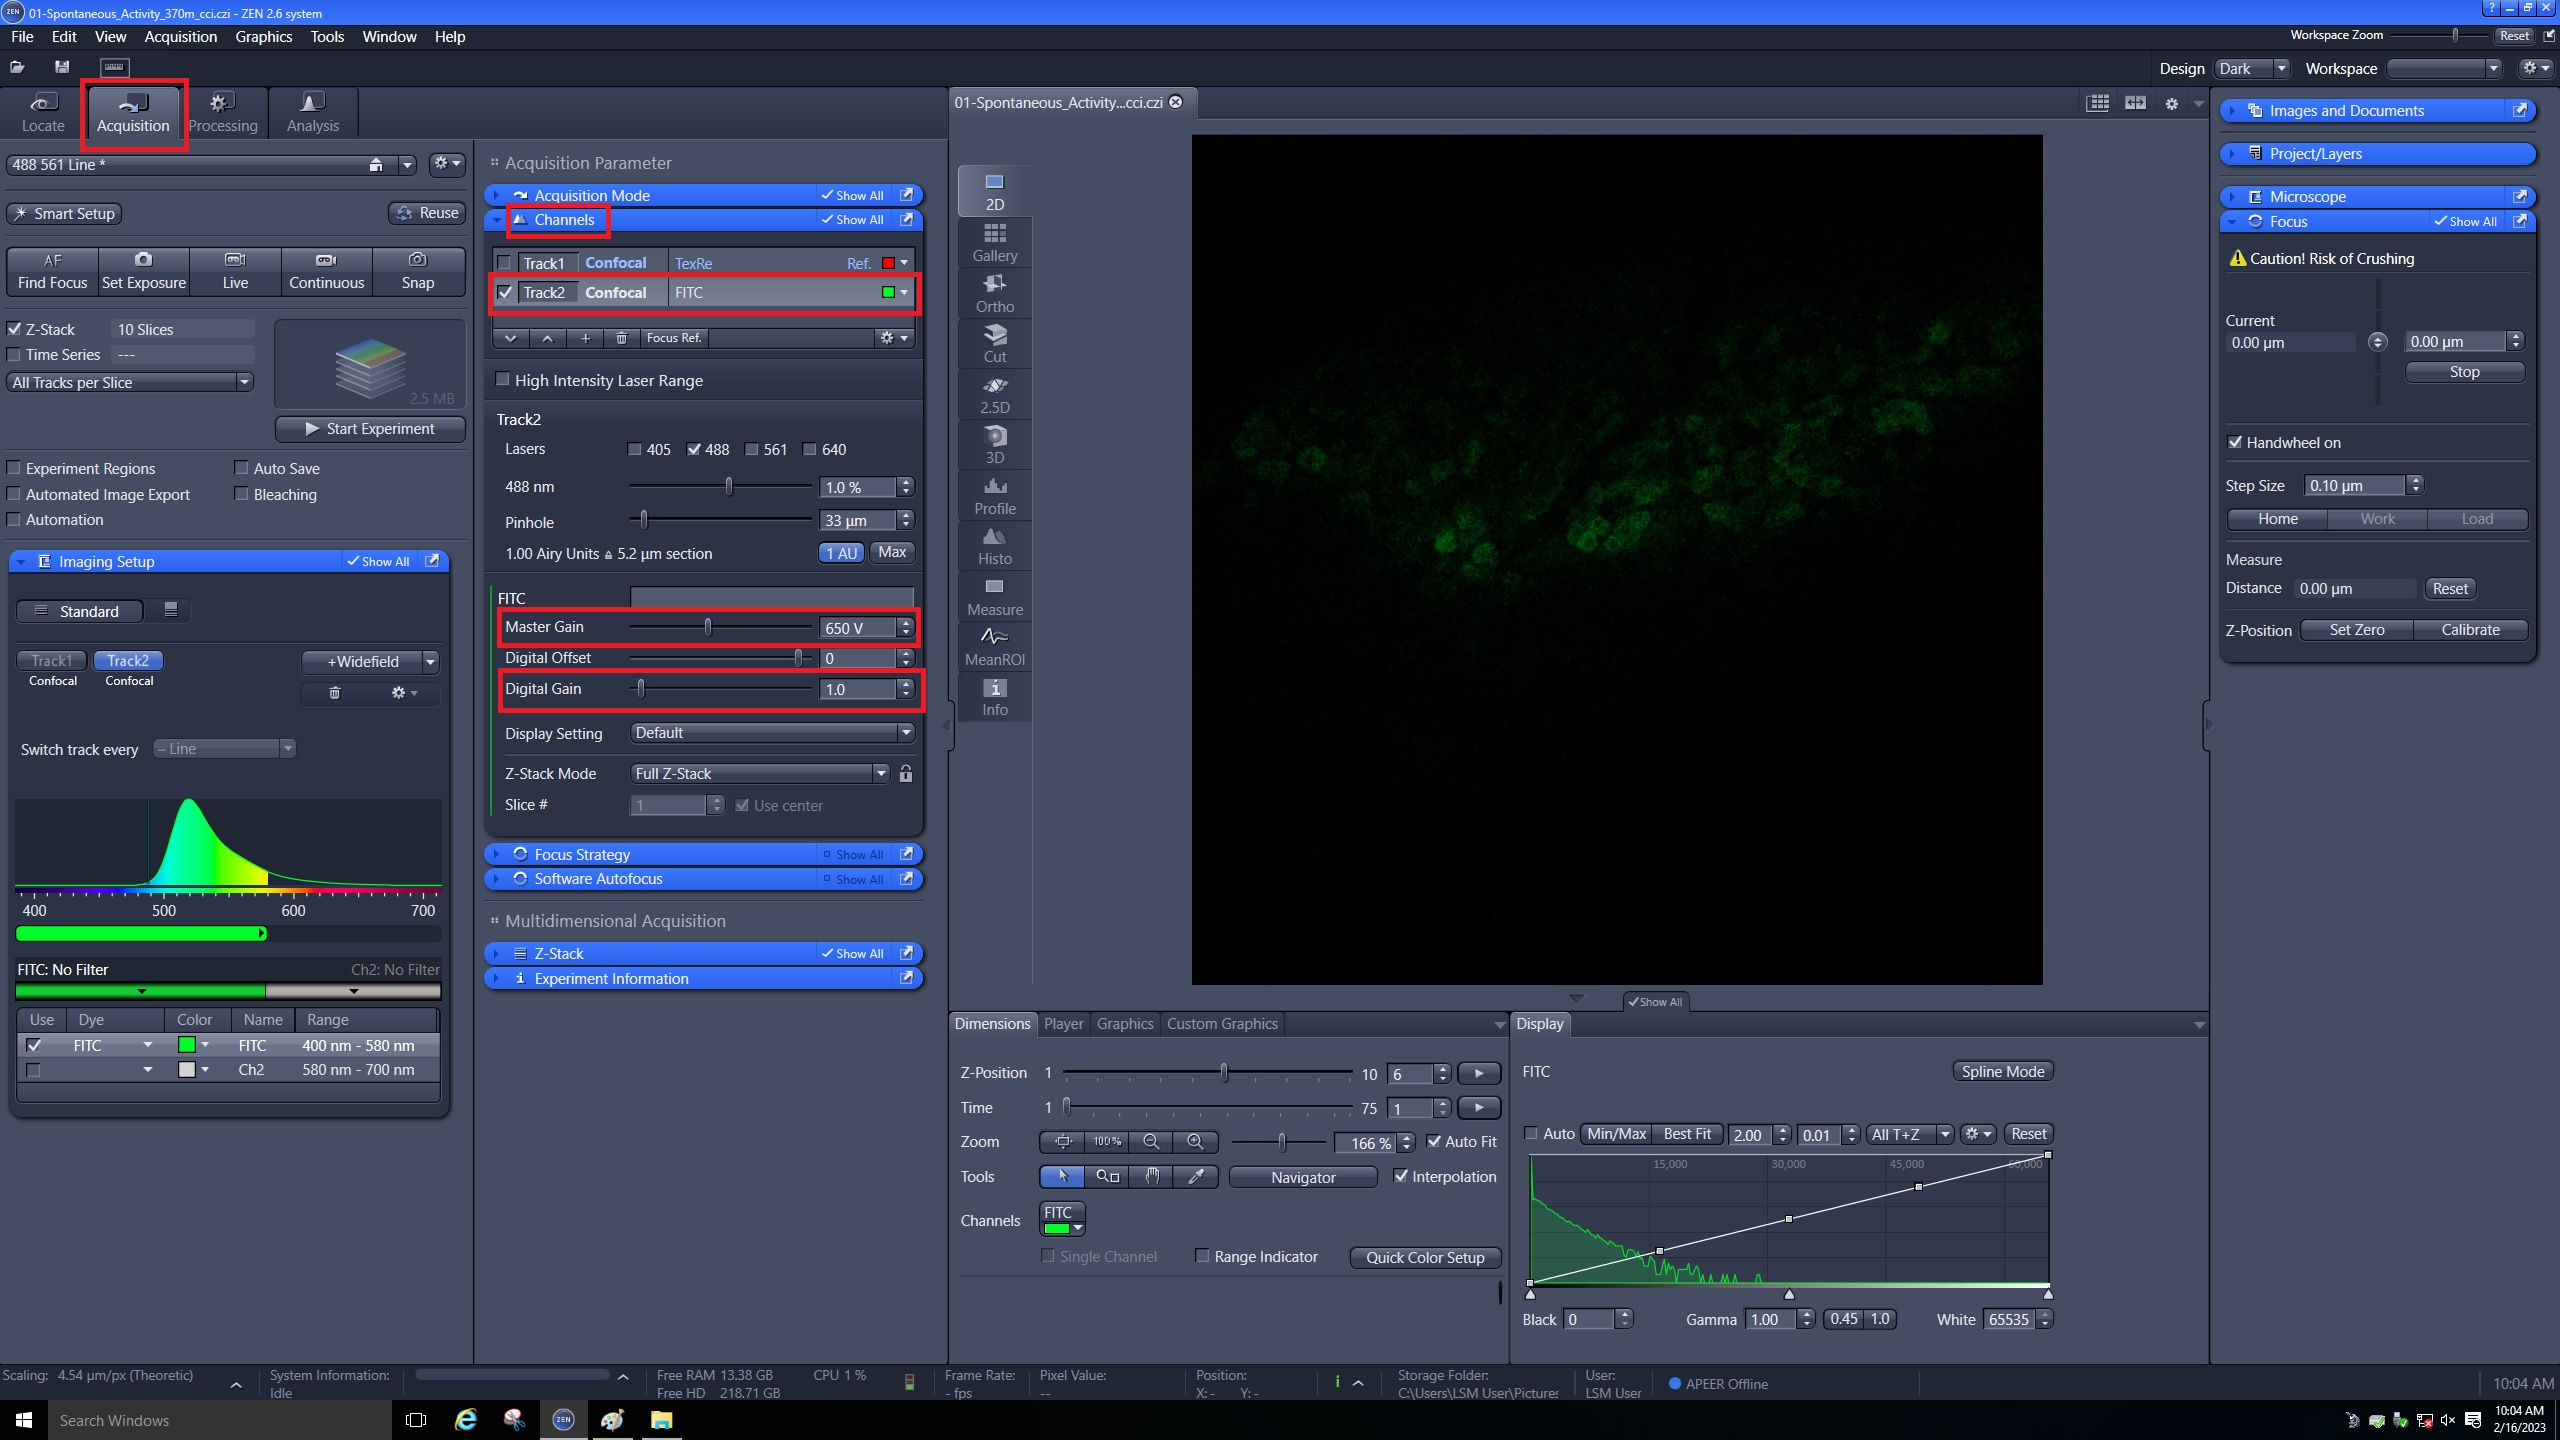
Task: Check the 561 laser checkbox
Action: [752, 450]
